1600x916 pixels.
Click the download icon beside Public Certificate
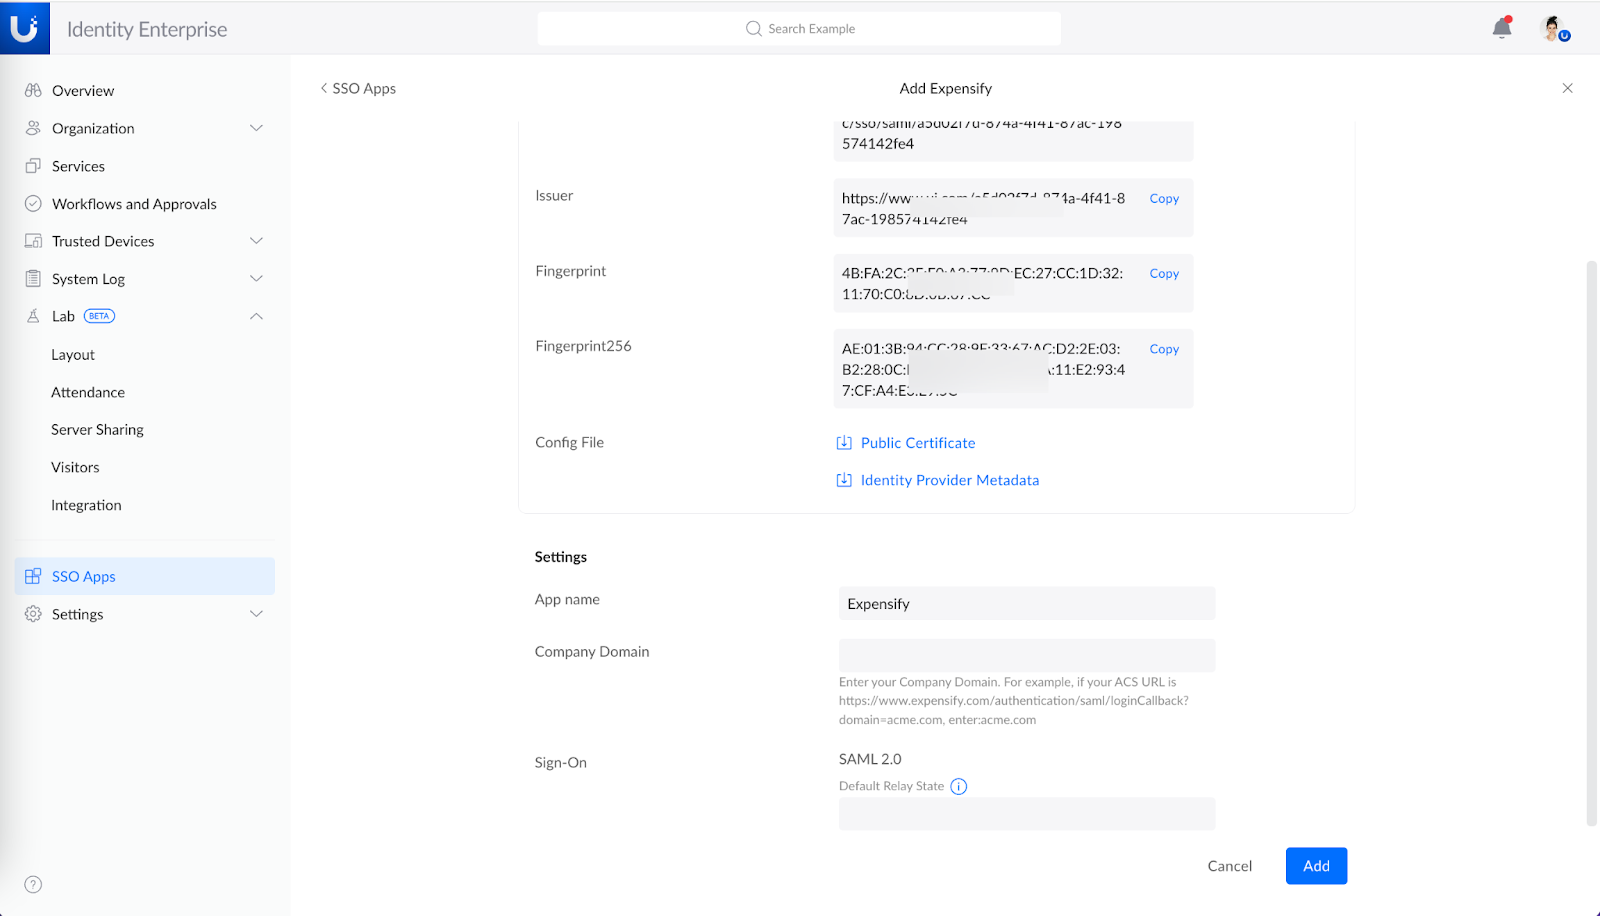click(x=844, y=442)
